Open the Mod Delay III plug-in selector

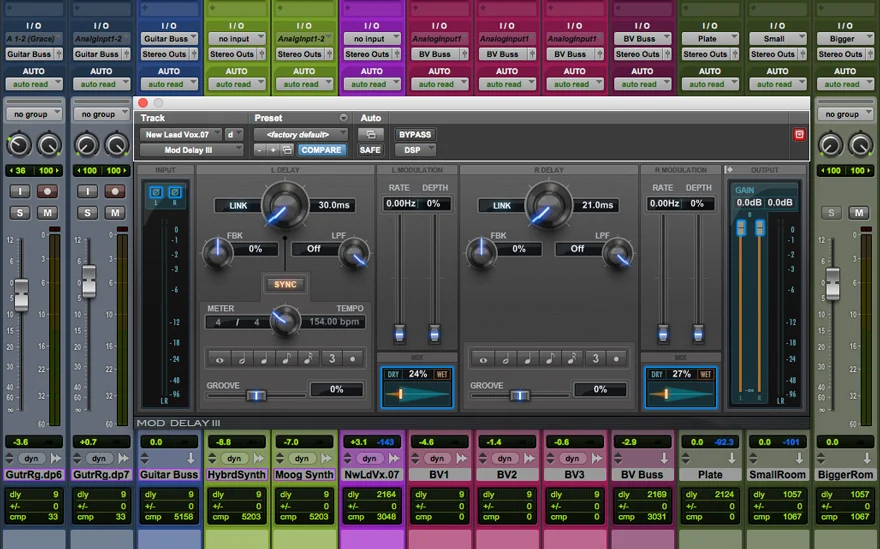(x=191, y=150)
